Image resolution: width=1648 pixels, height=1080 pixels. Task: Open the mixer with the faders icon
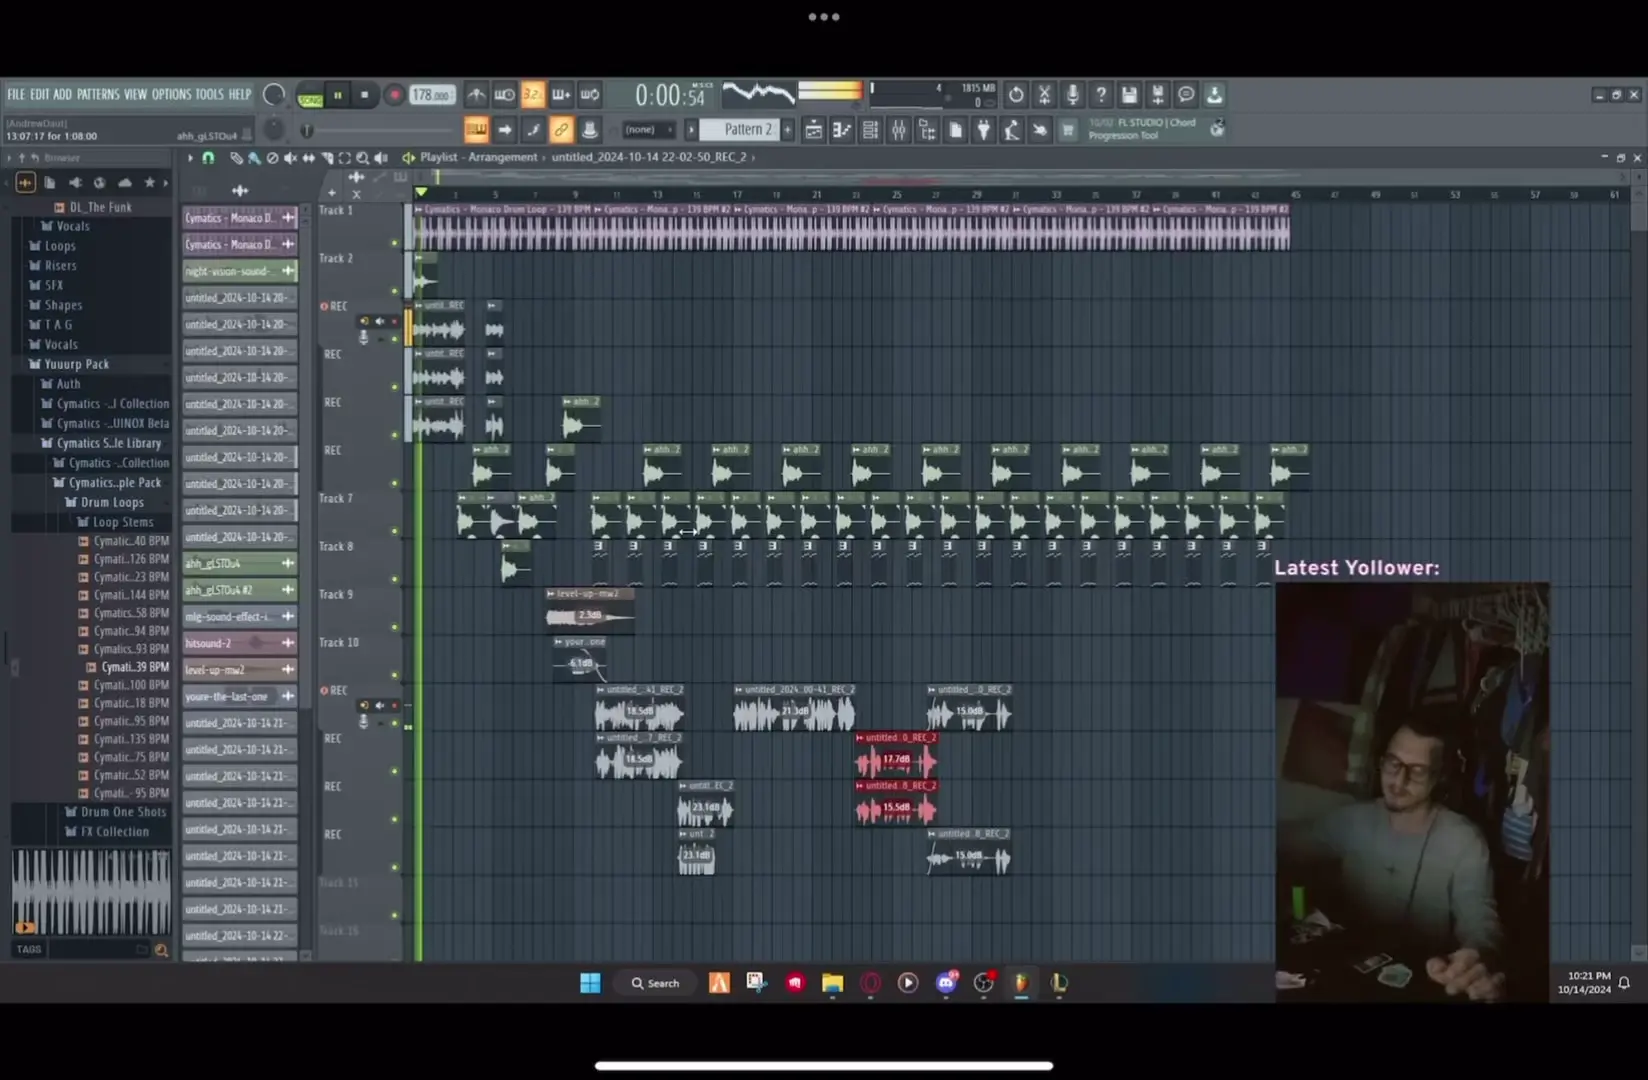tap(899, 130)
